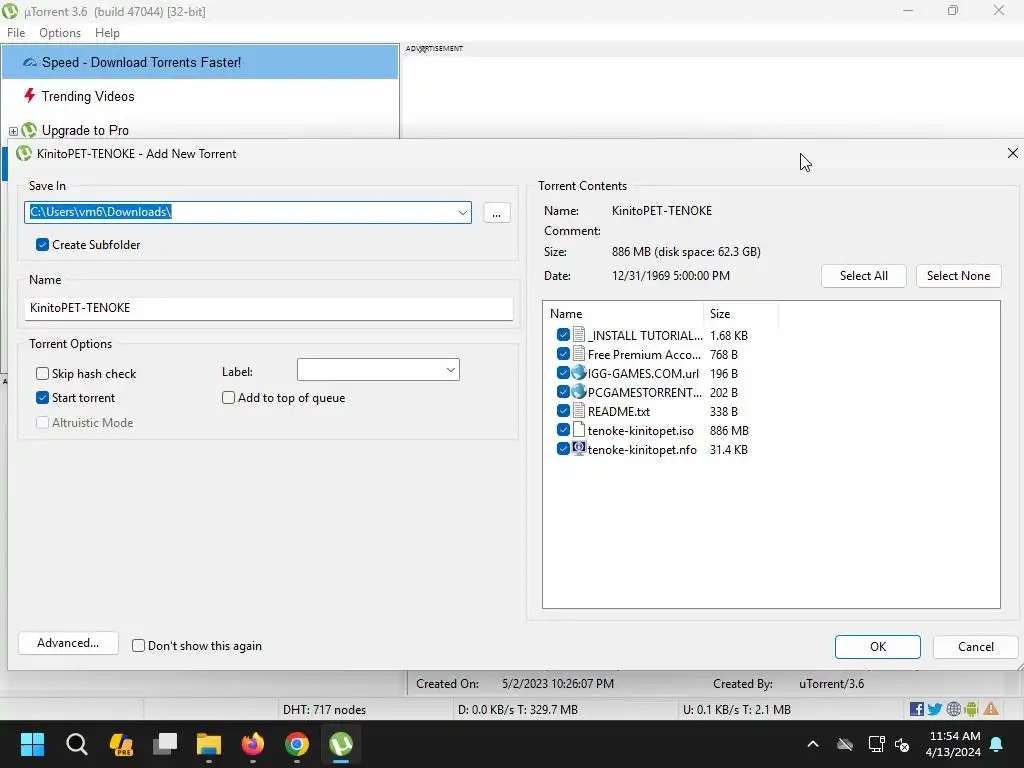This screenshot has width=1024, height=768.
Task: Click the torrent Name text field
Action: [269, 308]
